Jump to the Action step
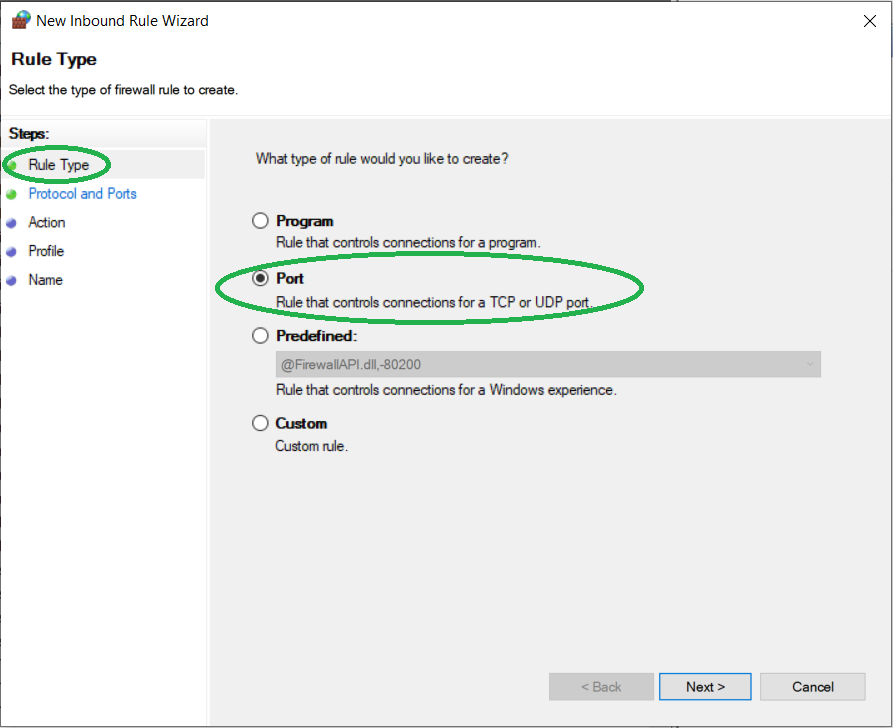This screenshot has width=893, height=728. 47,223
